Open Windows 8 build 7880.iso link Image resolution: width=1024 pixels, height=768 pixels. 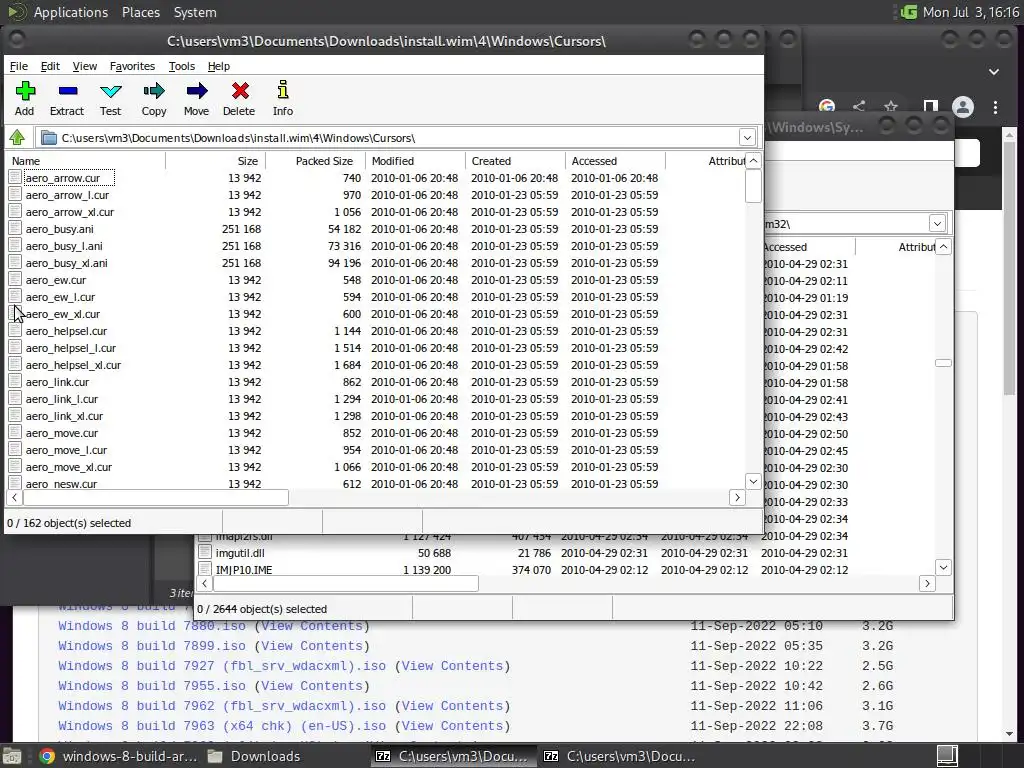point(152,626)
